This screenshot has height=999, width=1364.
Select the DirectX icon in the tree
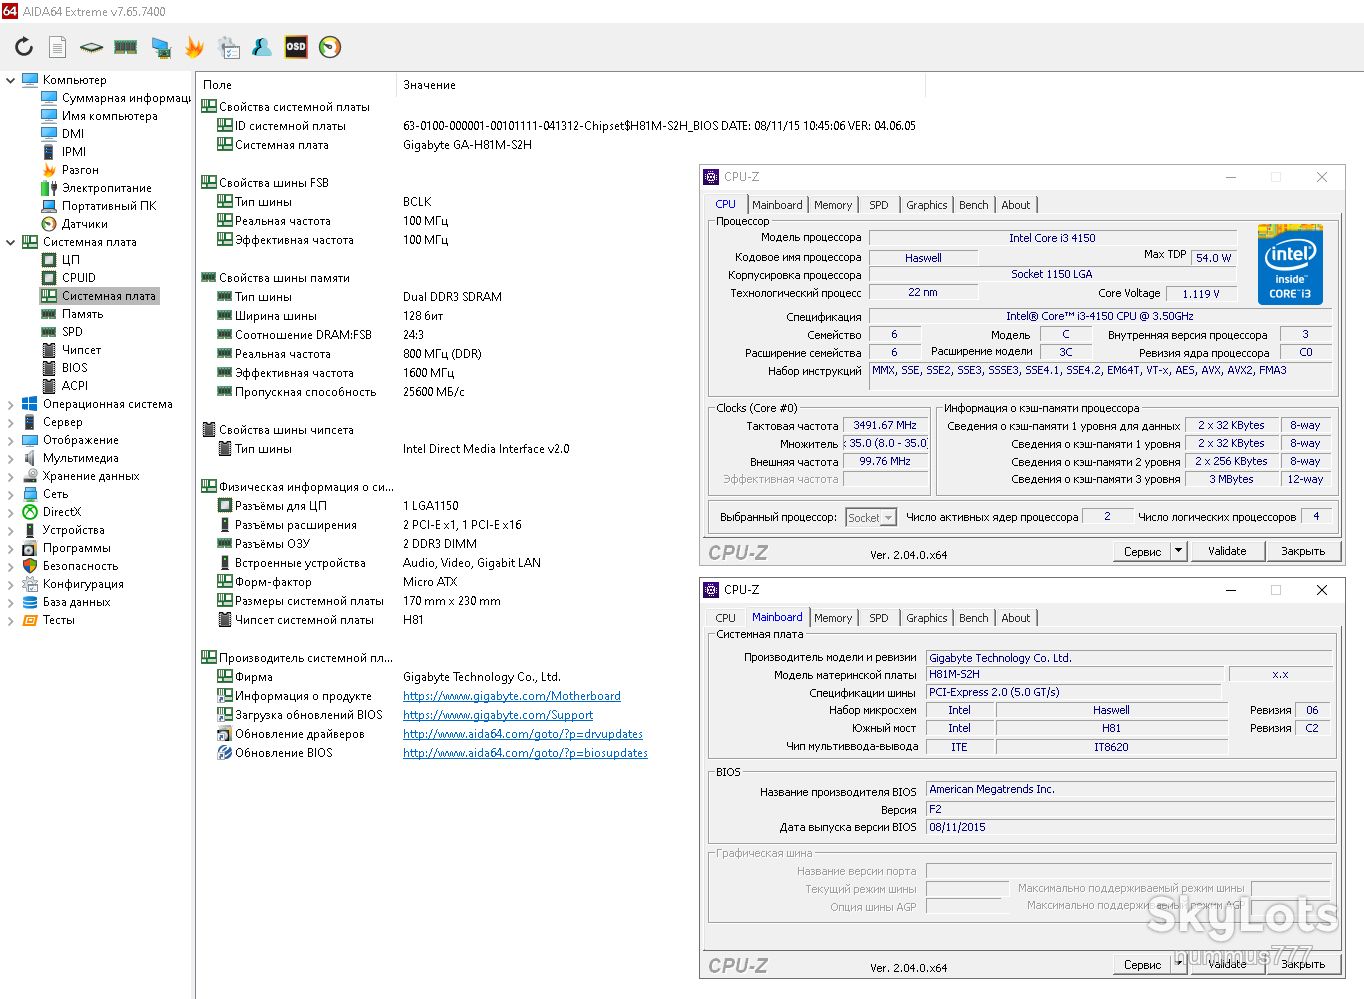[x=30, y=512]
